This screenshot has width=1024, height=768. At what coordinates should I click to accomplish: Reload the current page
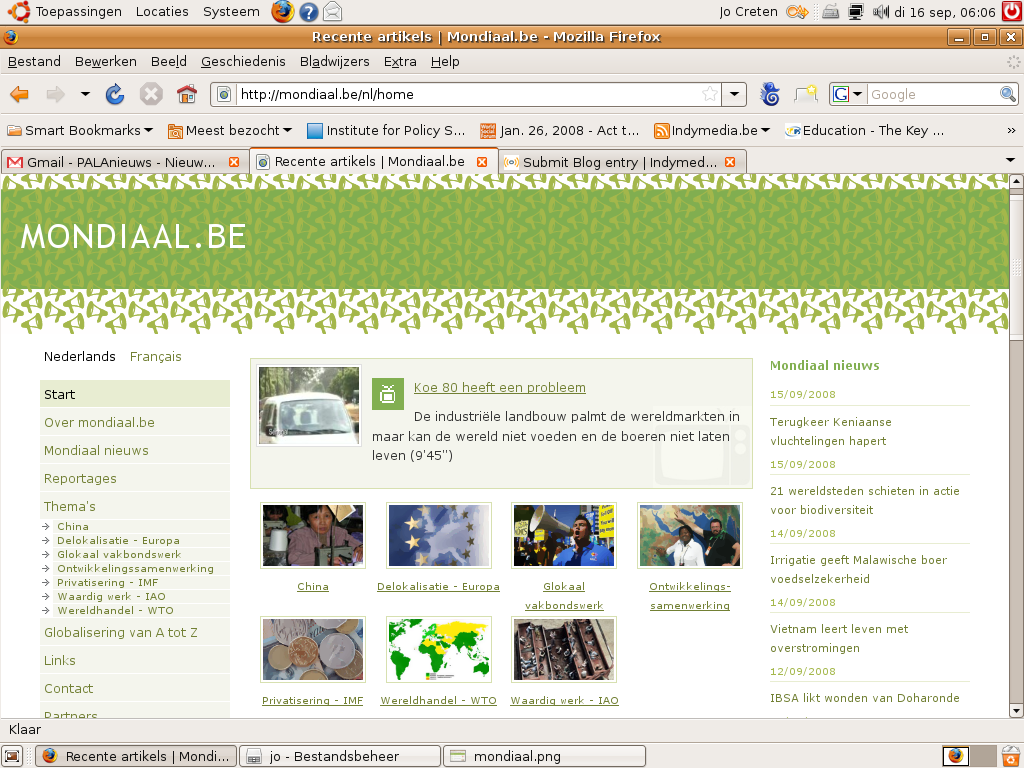[x=115, y=95]
